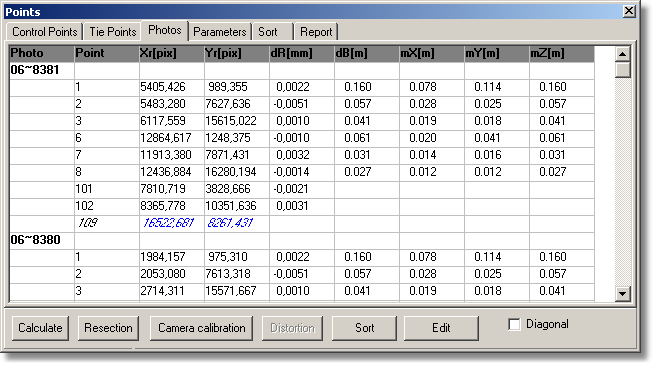
Task: Switch to the Sort tab
Action: pyautogui.click(x=272, y=32)
